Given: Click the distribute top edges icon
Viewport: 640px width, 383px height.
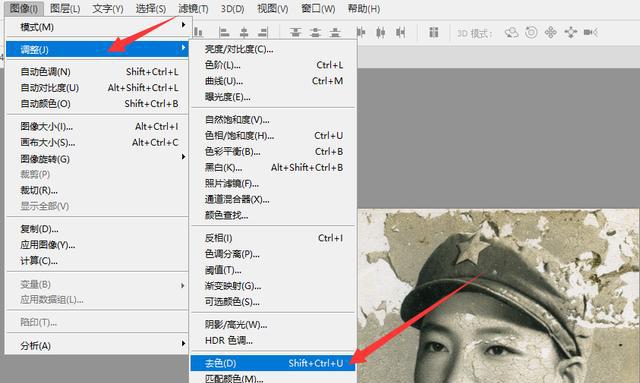Looking at the screenshot, I should click(296, 32).
